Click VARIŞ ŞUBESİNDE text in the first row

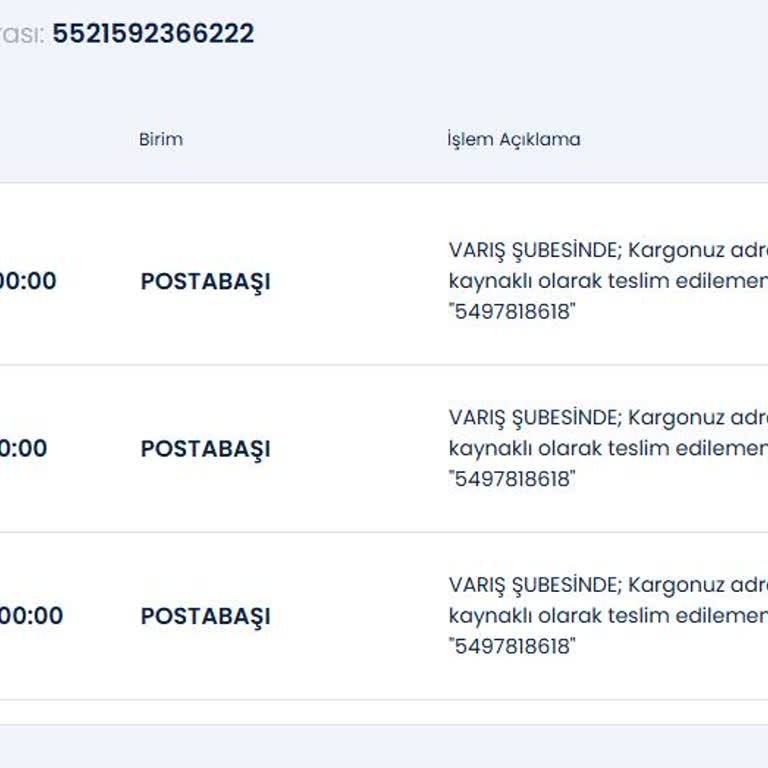[534, 250]
